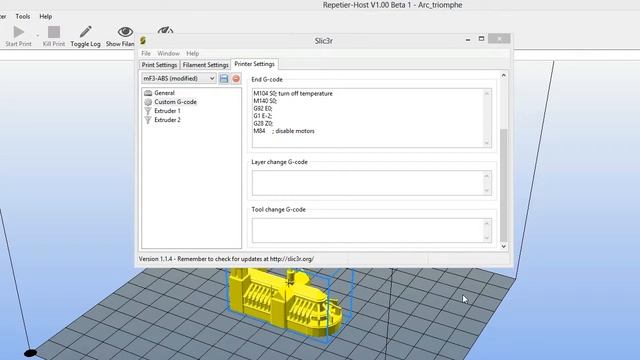Click the 'G28 Z0;' line in End G-code
Image resolution: width=640 pixels, height=360 pixels.
(263, 123)
